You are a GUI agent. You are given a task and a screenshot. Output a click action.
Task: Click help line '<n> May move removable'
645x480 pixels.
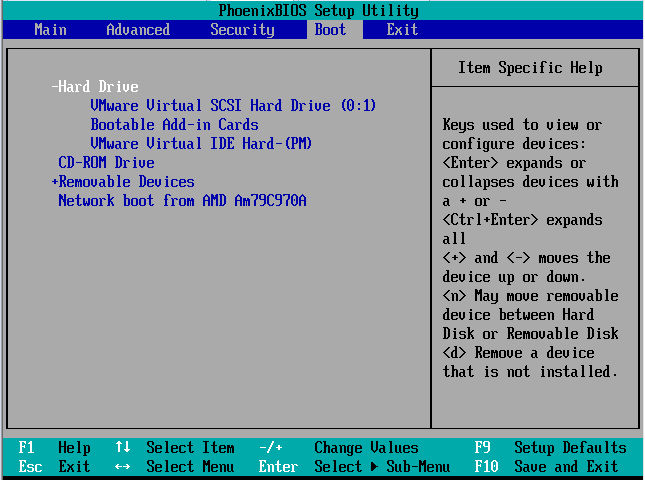[x=531, y=296]
